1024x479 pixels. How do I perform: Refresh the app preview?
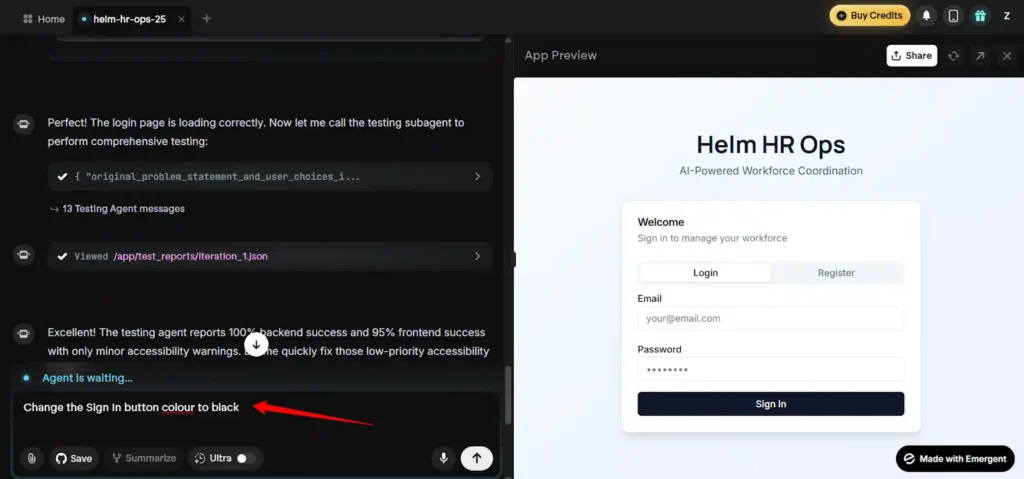tap(953, 56)
